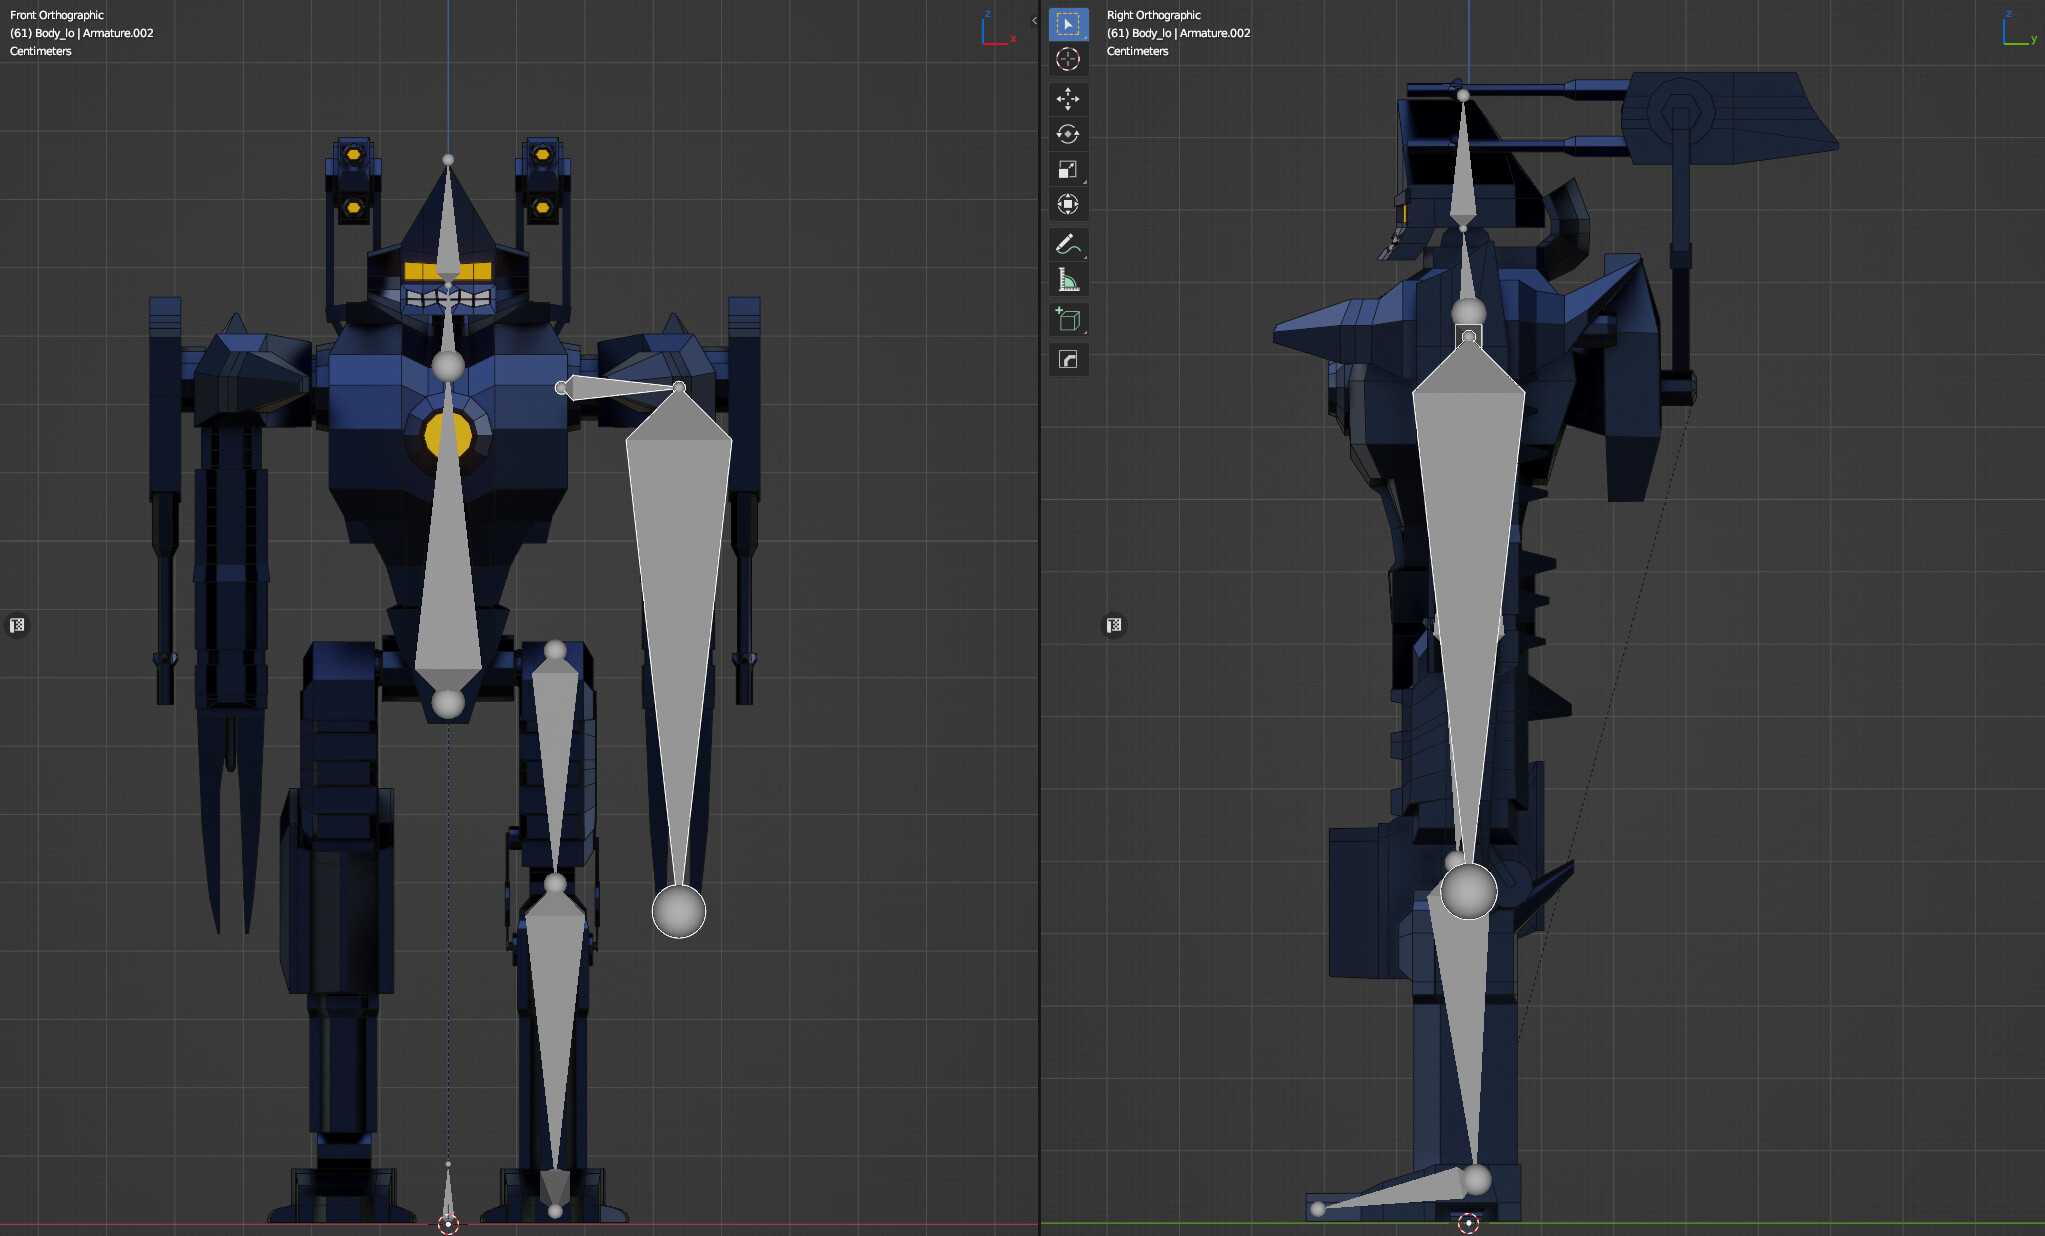Click the curved-corner tool below Add Cube
Viewport: 2045px width, 1236px height.
pos(1068,359)
